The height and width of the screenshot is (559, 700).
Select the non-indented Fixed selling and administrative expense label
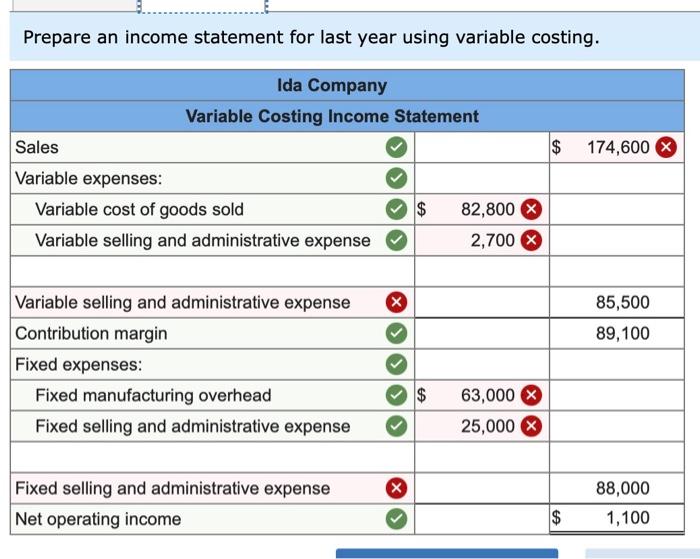tap(172, 488)
